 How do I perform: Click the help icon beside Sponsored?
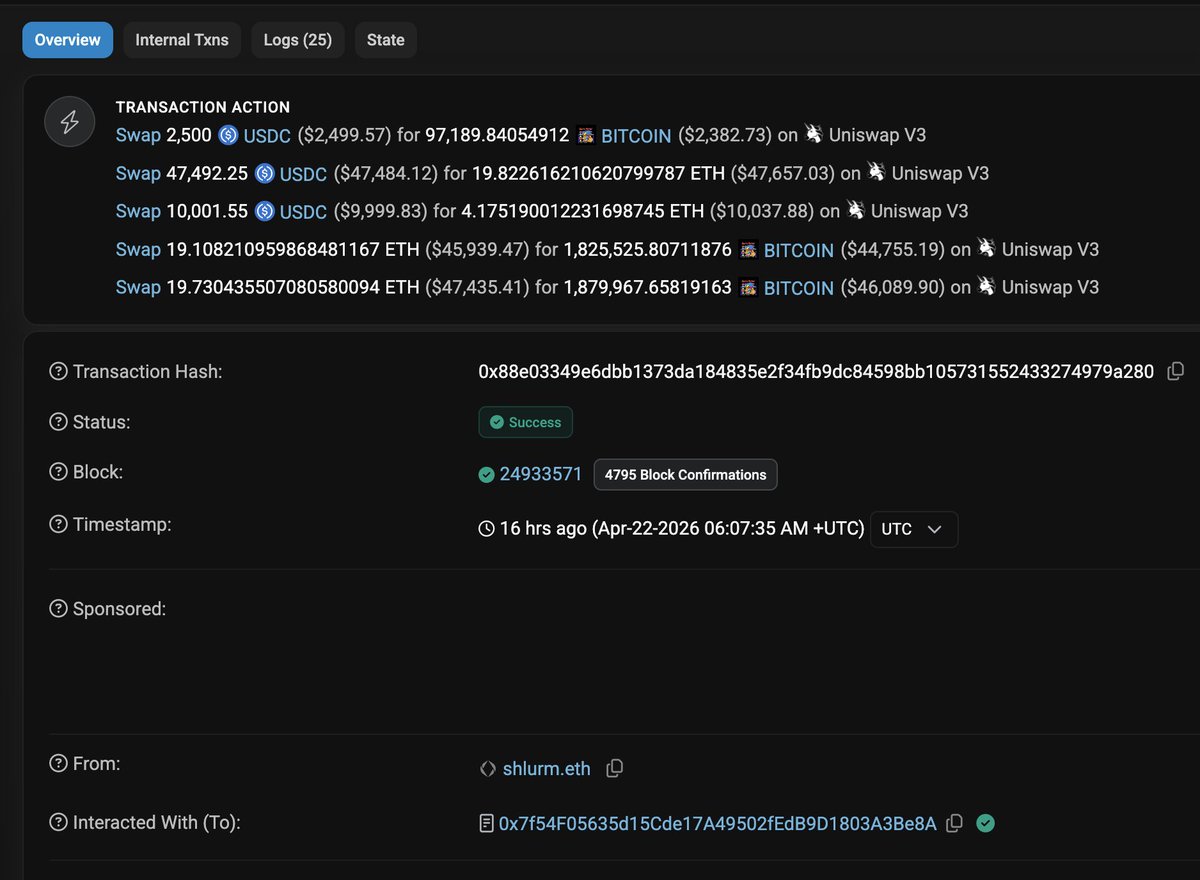click(59, 608)
